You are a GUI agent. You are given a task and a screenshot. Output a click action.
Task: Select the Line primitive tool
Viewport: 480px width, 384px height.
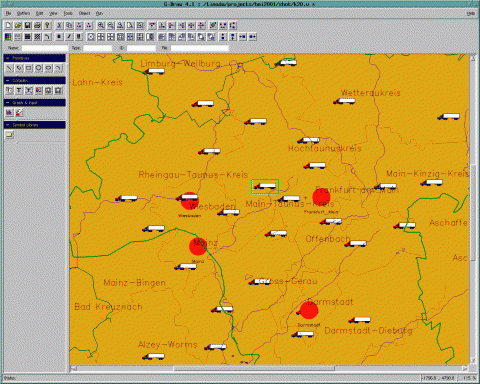click(9, 68)
